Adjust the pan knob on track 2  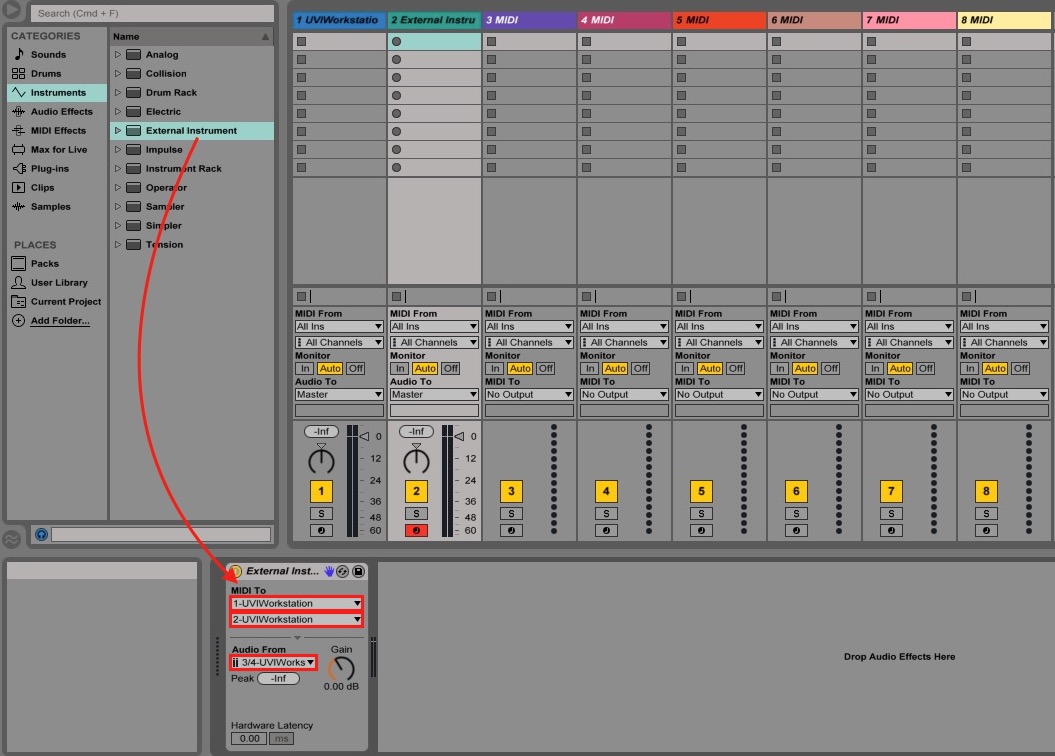416,459
